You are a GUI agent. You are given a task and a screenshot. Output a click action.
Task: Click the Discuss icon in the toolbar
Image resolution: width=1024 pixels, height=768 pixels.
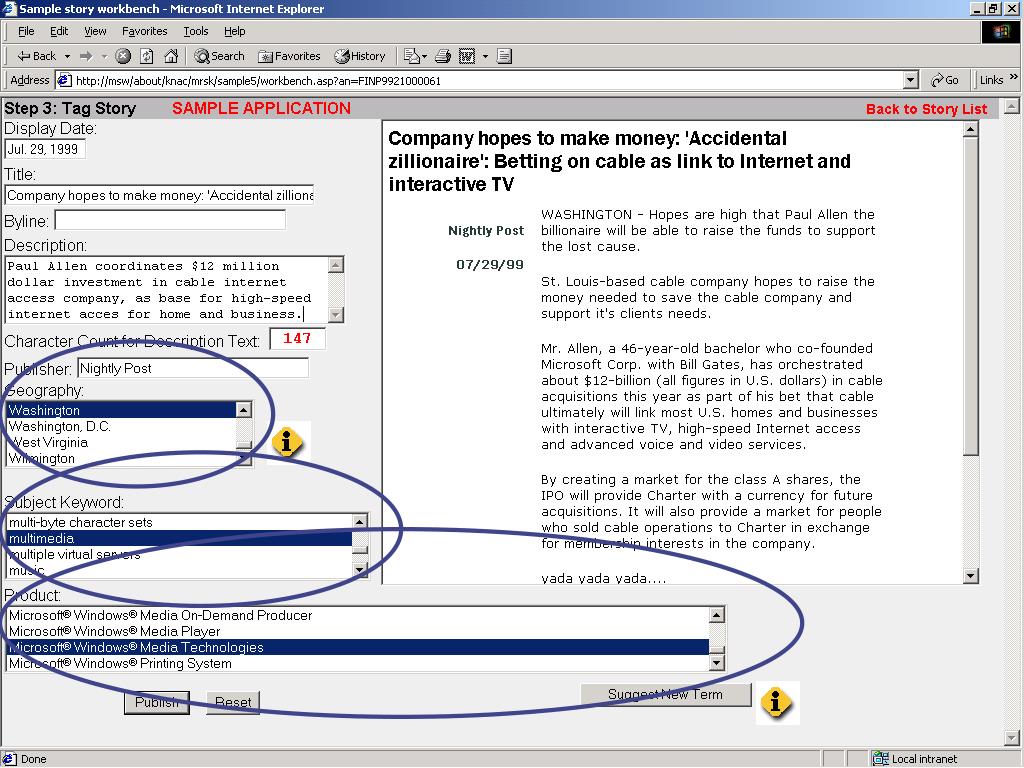pyautogui.click(x=504, y=56)
